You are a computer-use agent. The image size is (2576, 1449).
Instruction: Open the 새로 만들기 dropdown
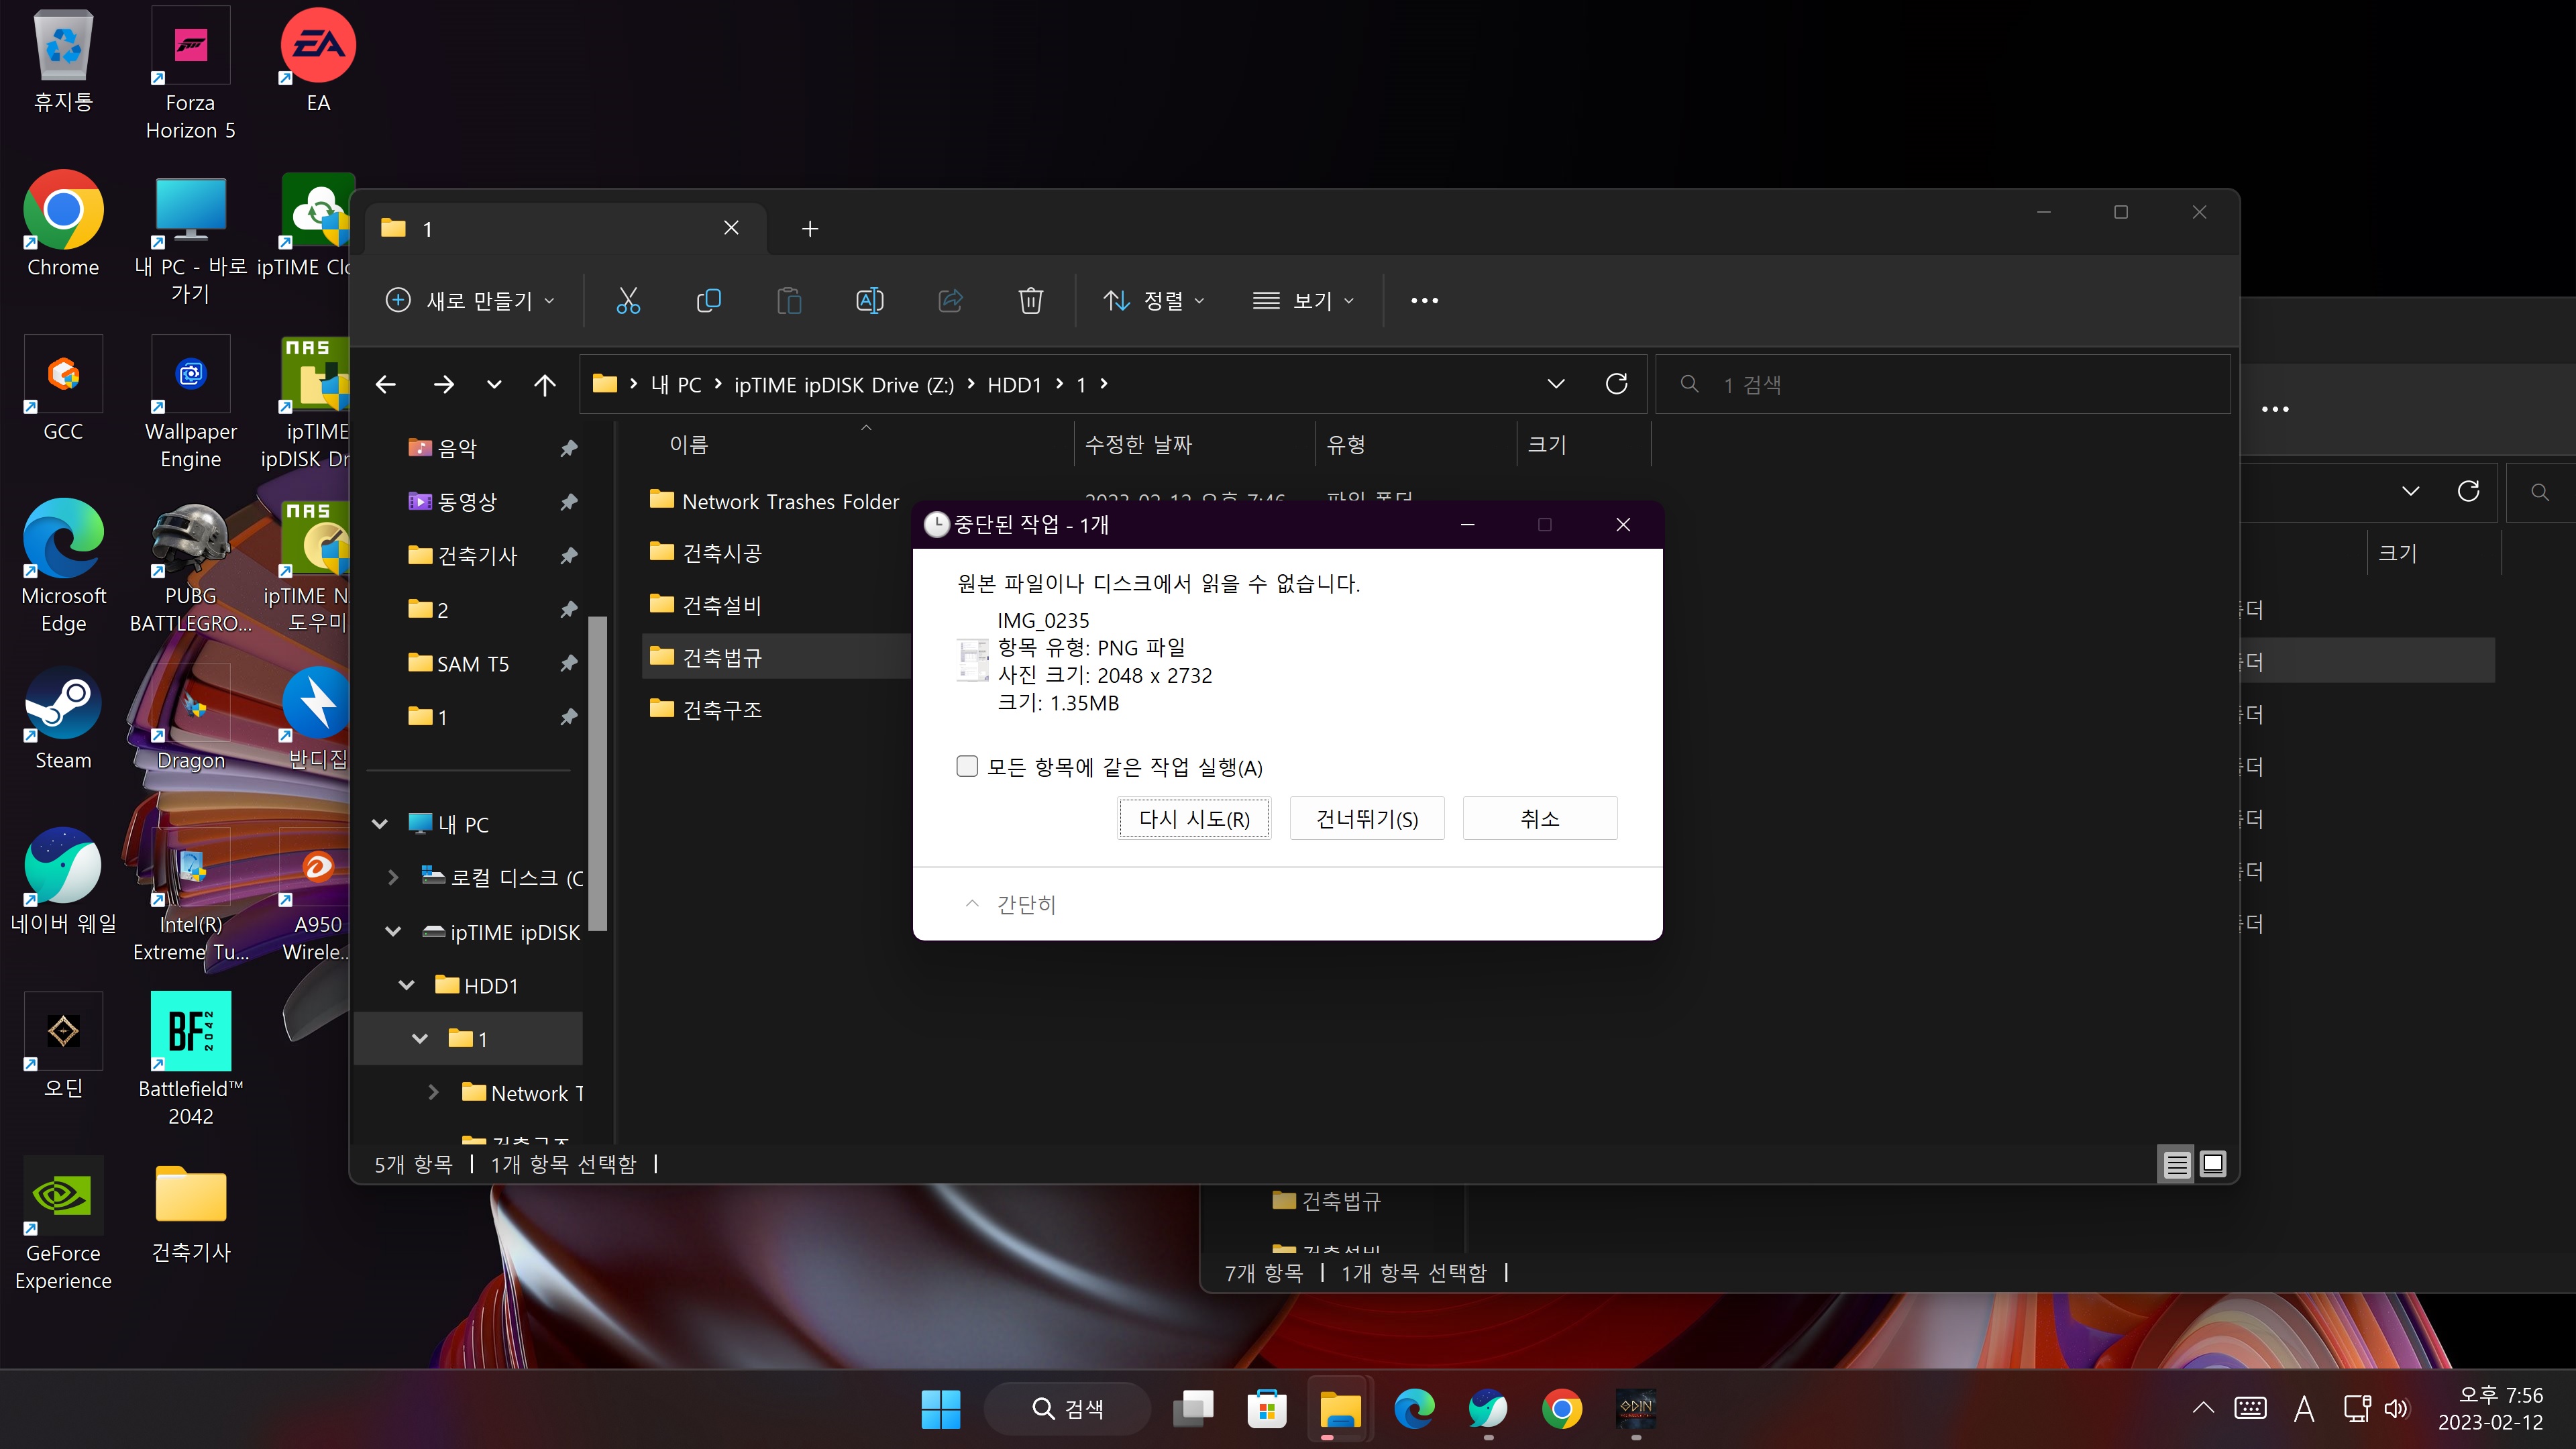click(470, 300)
